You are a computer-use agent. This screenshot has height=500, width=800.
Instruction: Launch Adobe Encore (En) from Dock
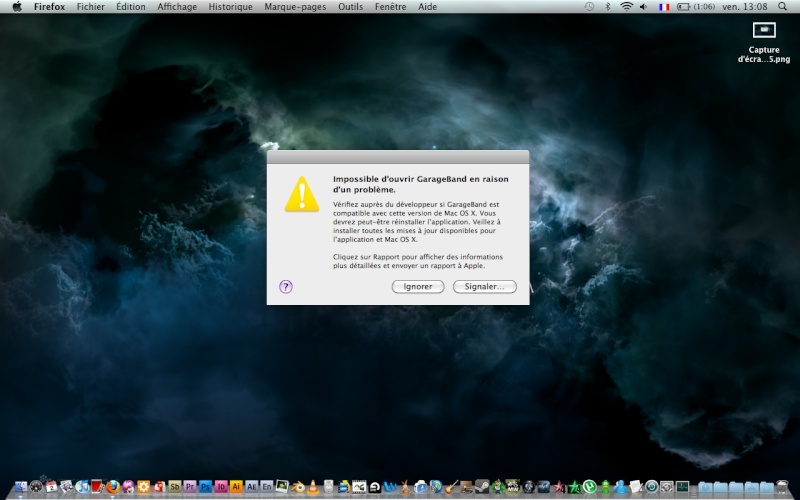[266, 487]
